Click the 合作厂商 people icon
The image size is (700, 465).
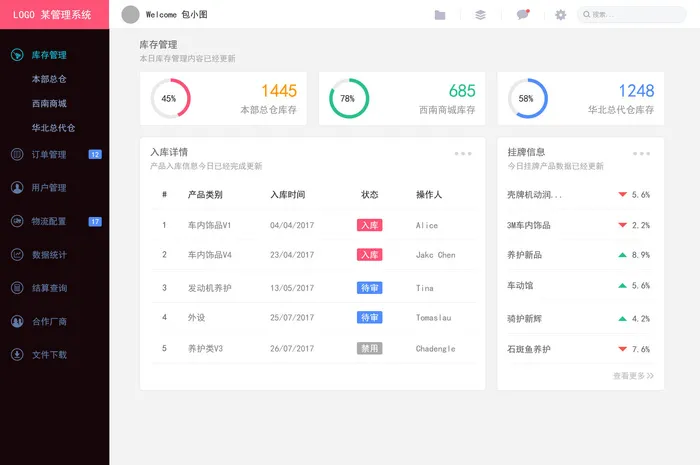(17, 321)
